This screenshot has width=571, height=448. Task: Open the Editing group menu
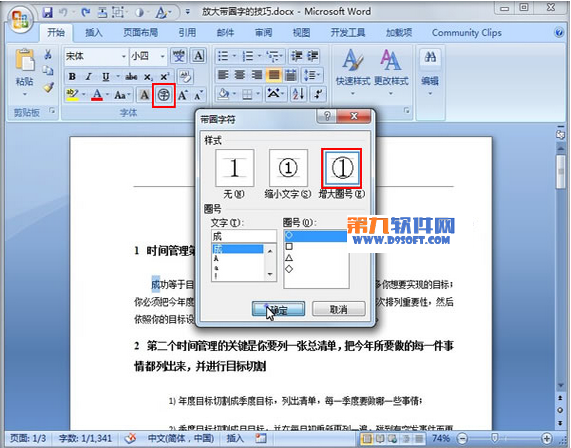pos(430,71)
